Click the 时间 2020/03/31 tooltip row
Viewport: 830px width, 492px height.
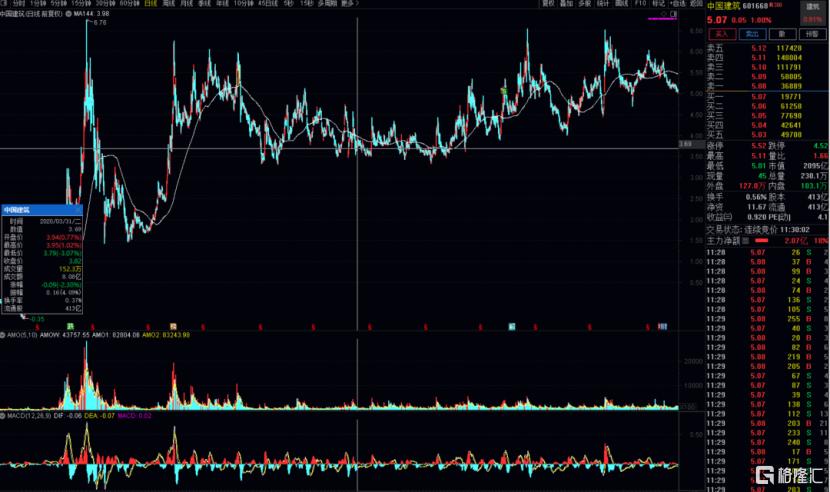(42, 221)
